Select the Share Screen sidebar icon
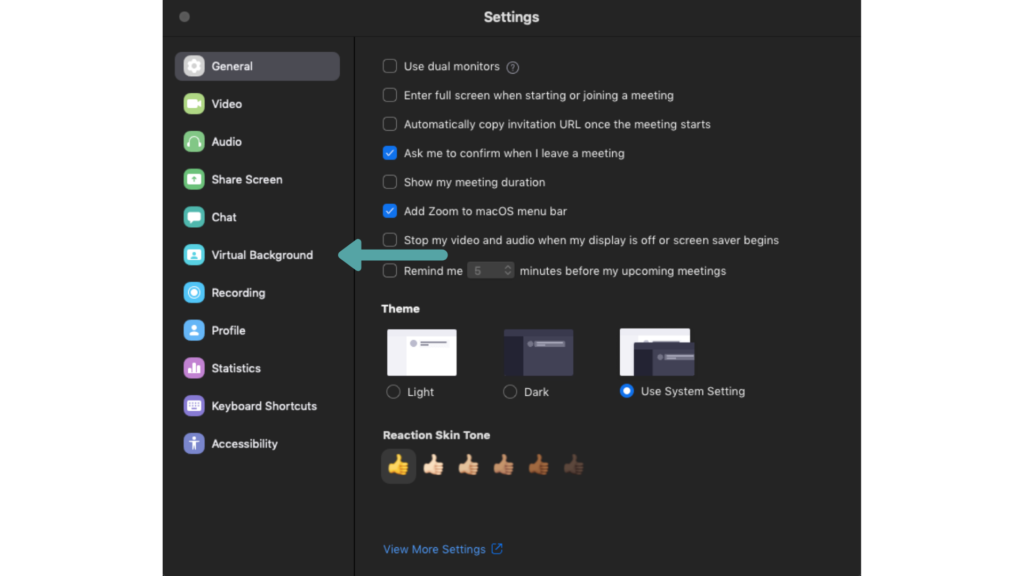This screenshot has width=1024, height=576. point(194,180)
